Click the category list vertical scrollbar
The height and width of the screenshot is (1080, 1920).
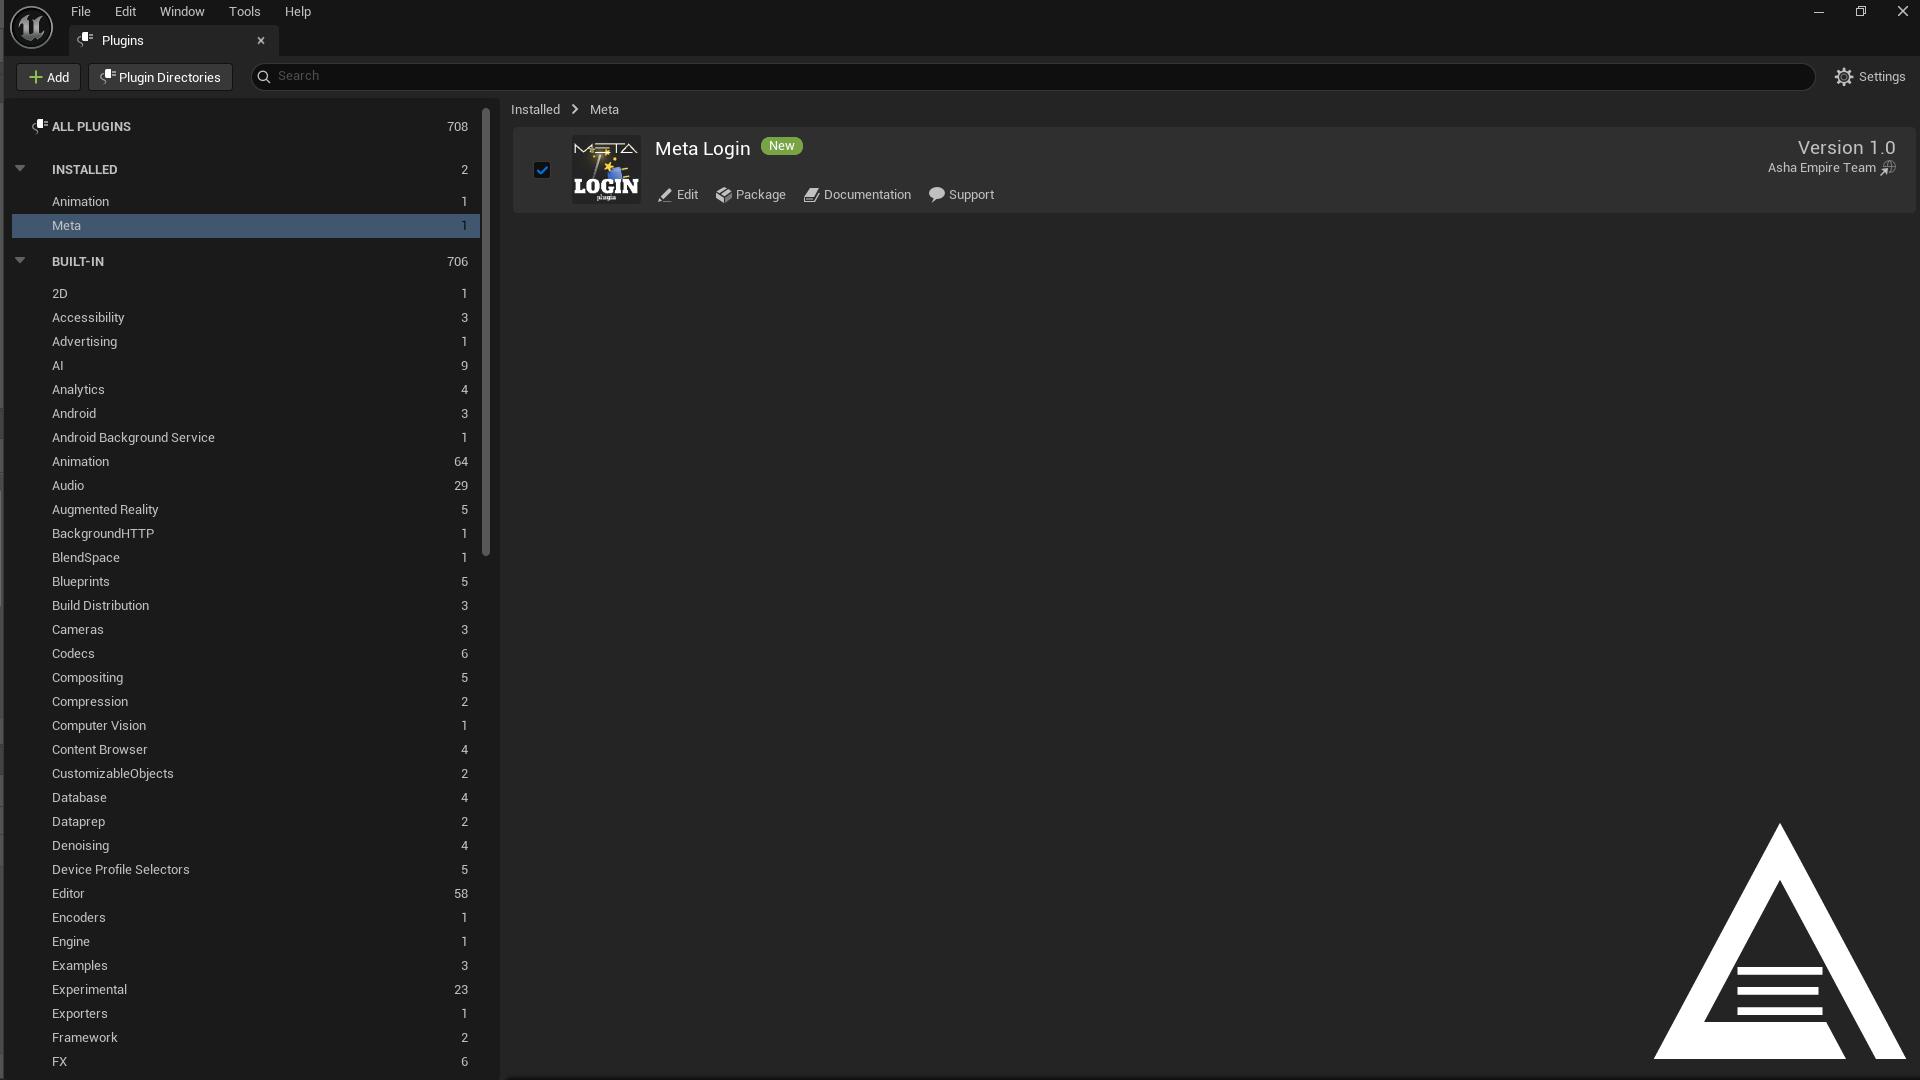click(x=486, y=332)
